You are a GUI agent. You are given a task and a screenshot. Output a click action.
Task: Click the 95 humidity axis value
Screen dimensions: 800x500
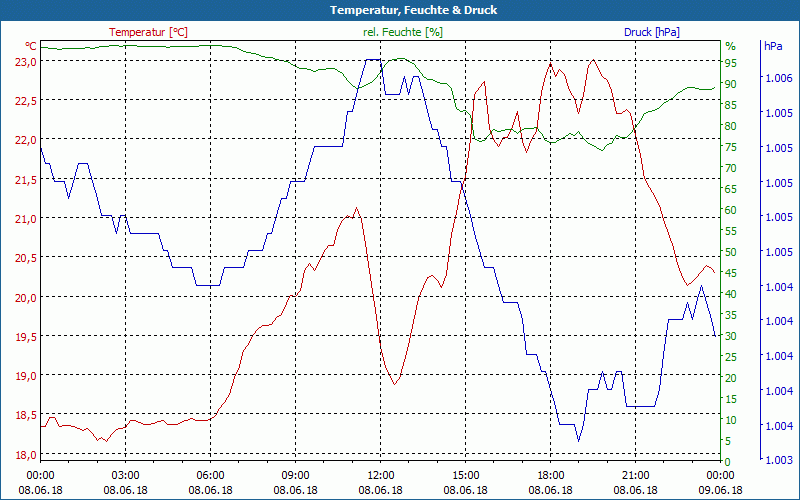point(730,63)
